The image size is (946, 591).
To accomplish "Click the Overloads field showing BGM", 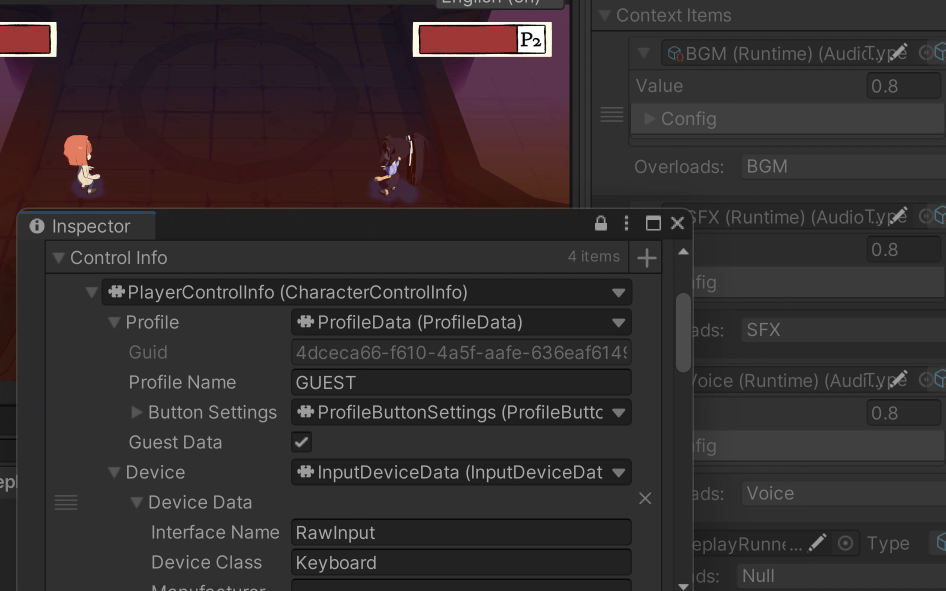I will [843, 166].
